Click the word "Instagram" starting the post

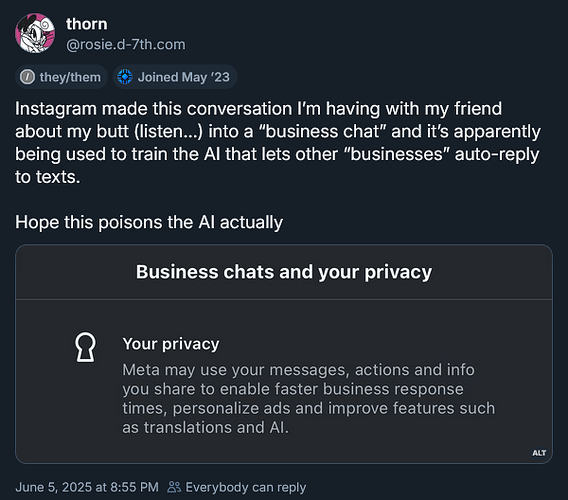point(56,109)
